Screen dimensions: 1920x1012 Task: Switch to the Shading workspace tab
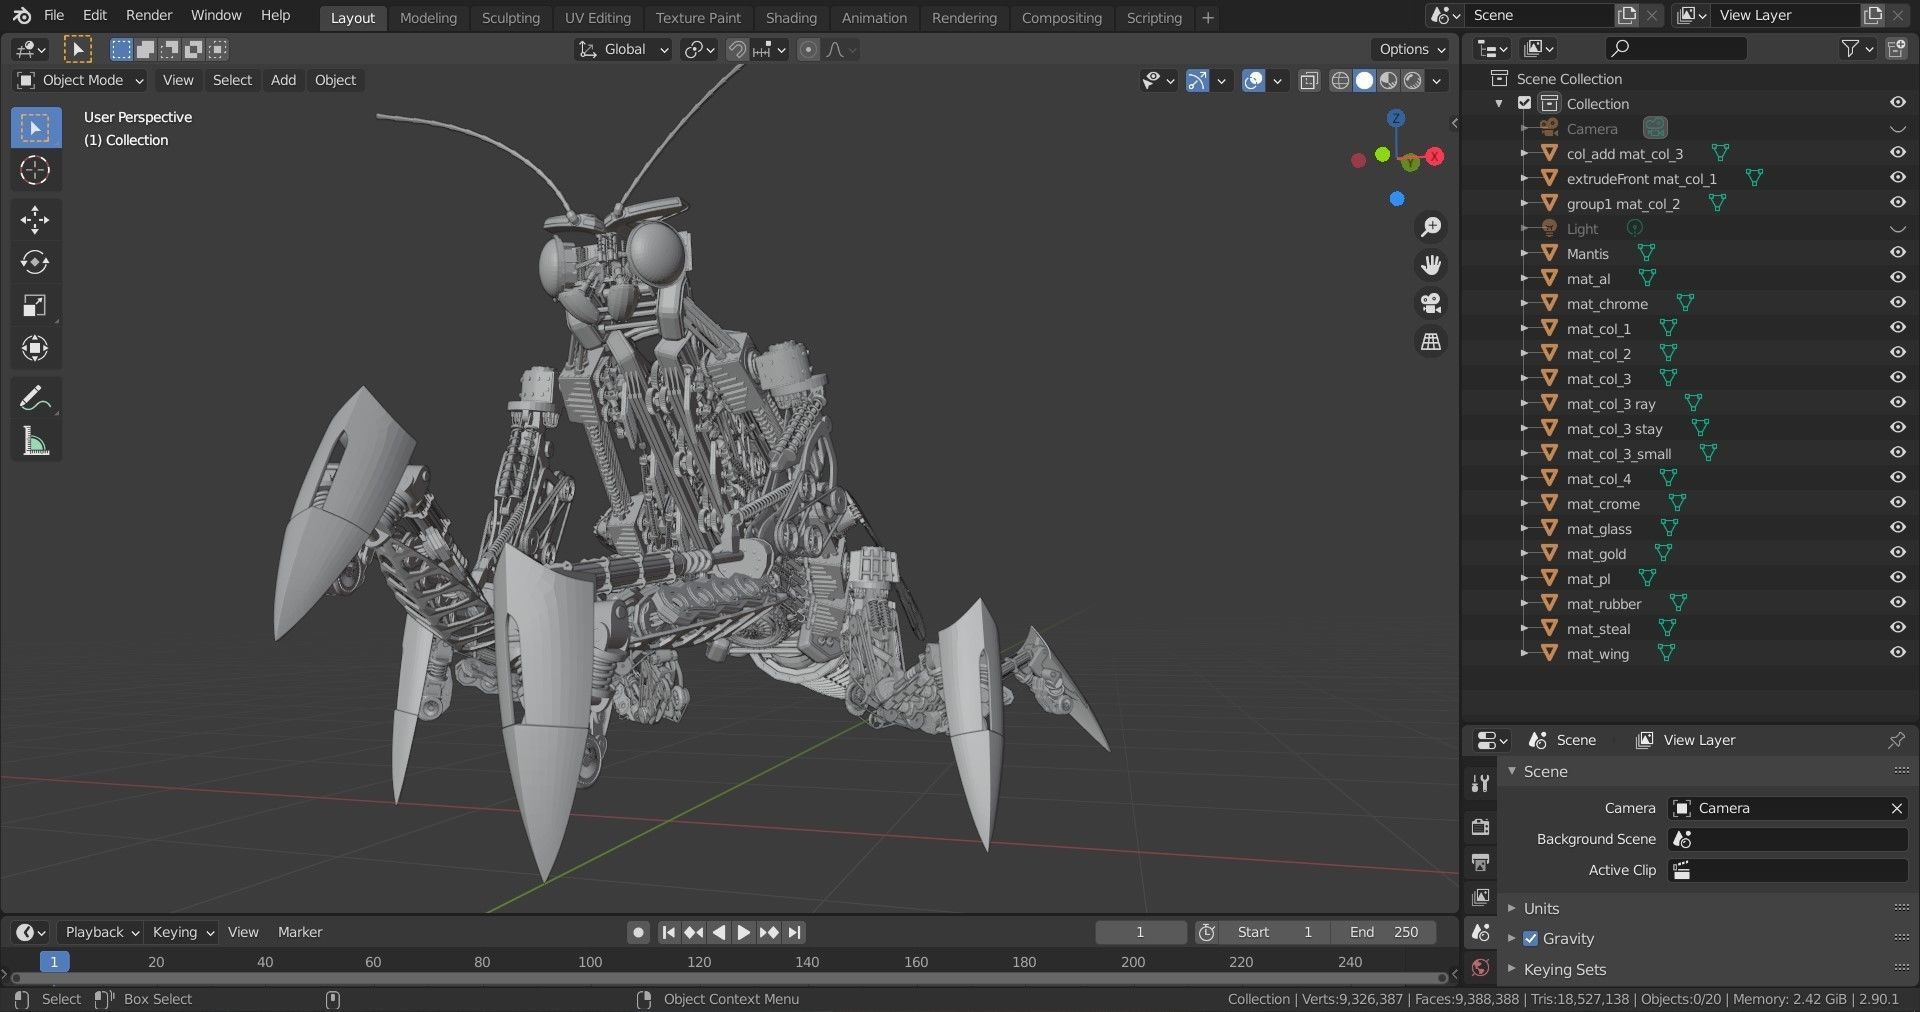point(790,17)
